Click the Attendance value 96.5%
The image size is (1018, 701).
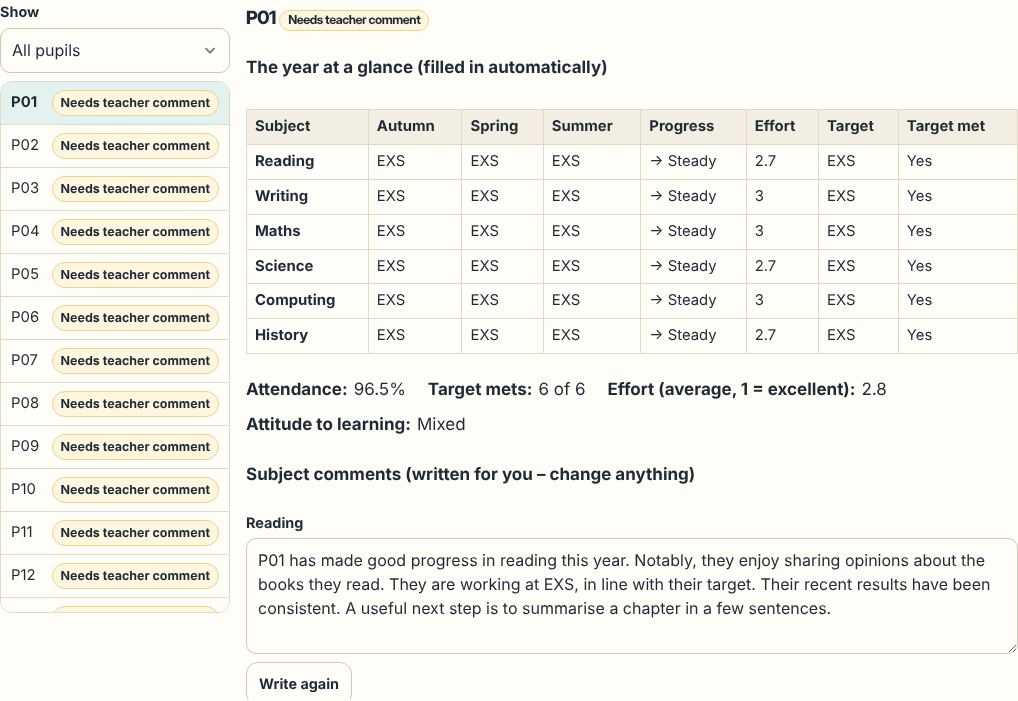point(379,389)
